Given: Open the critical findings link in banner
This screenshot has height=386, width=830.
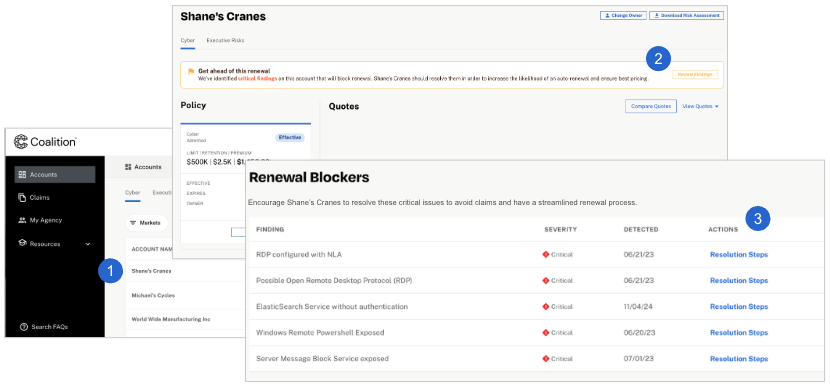Looking at the screenshot, I should [260, 78].
